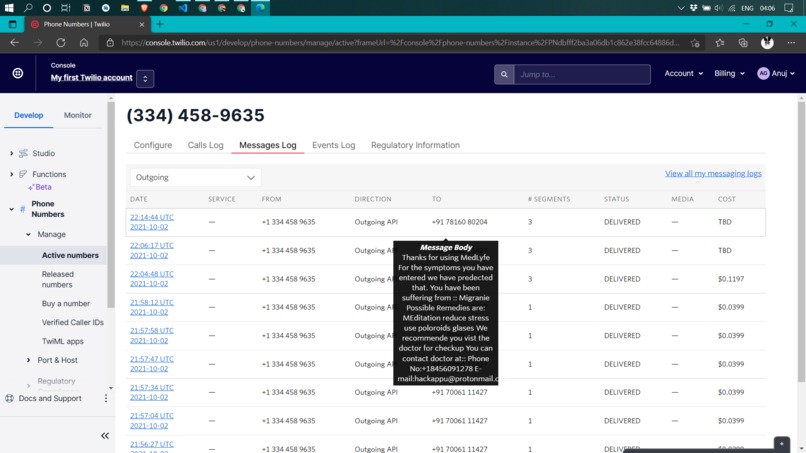Open taskbar search magnifier
806x453 pixels.
[x=28, y=8]
